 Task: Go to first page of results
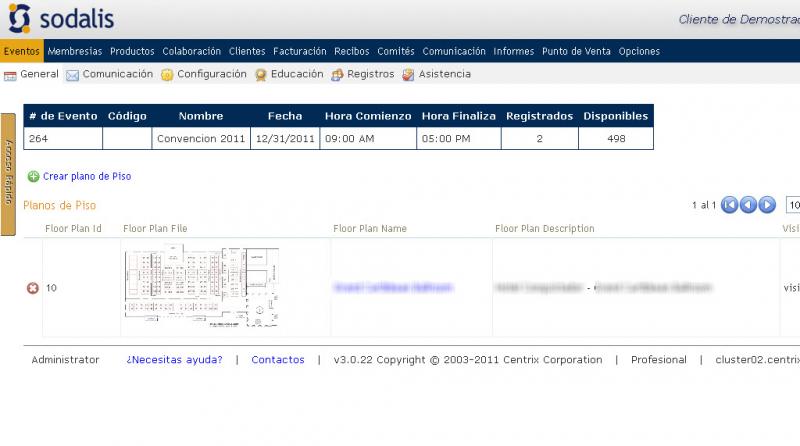point(730,205)
